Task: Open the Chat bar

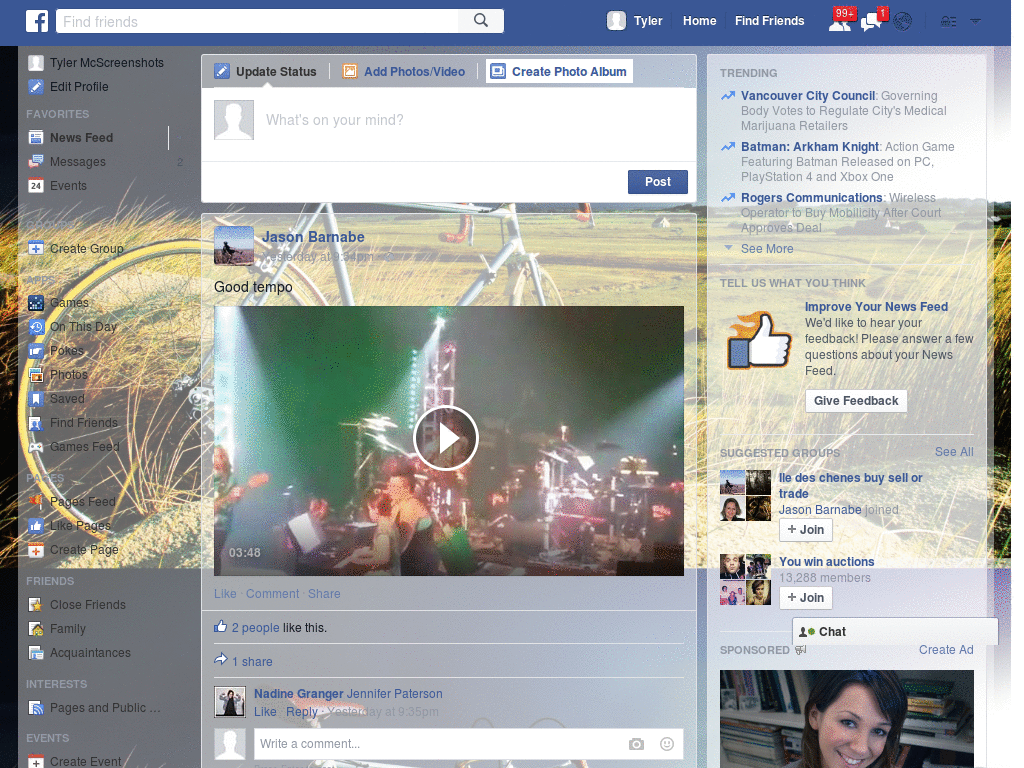Action: tap(895, 632)
